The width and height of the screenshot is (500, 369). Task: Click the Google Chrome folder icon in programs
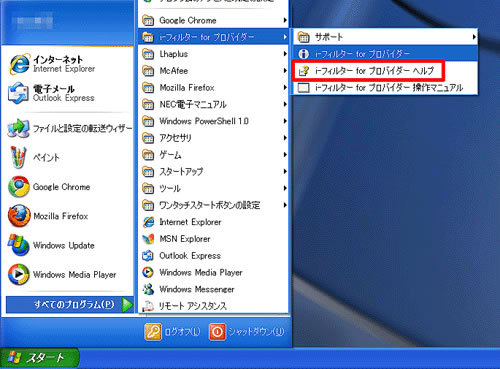[x=148, y=20]
